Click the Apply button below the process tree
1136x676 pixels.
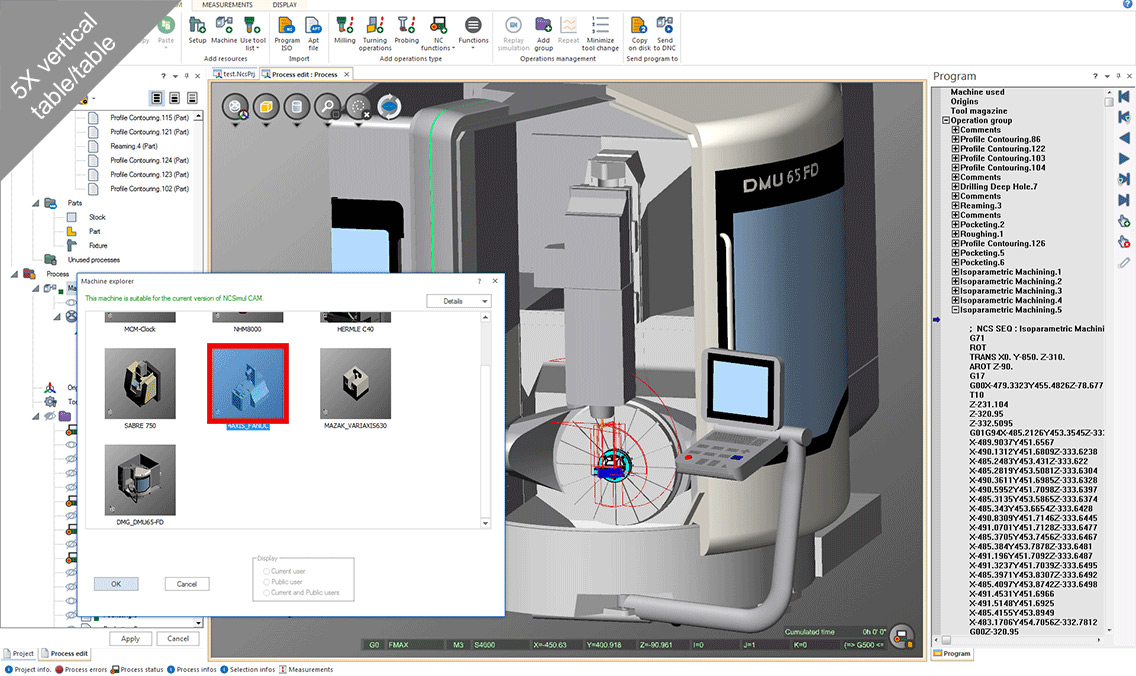130,638
